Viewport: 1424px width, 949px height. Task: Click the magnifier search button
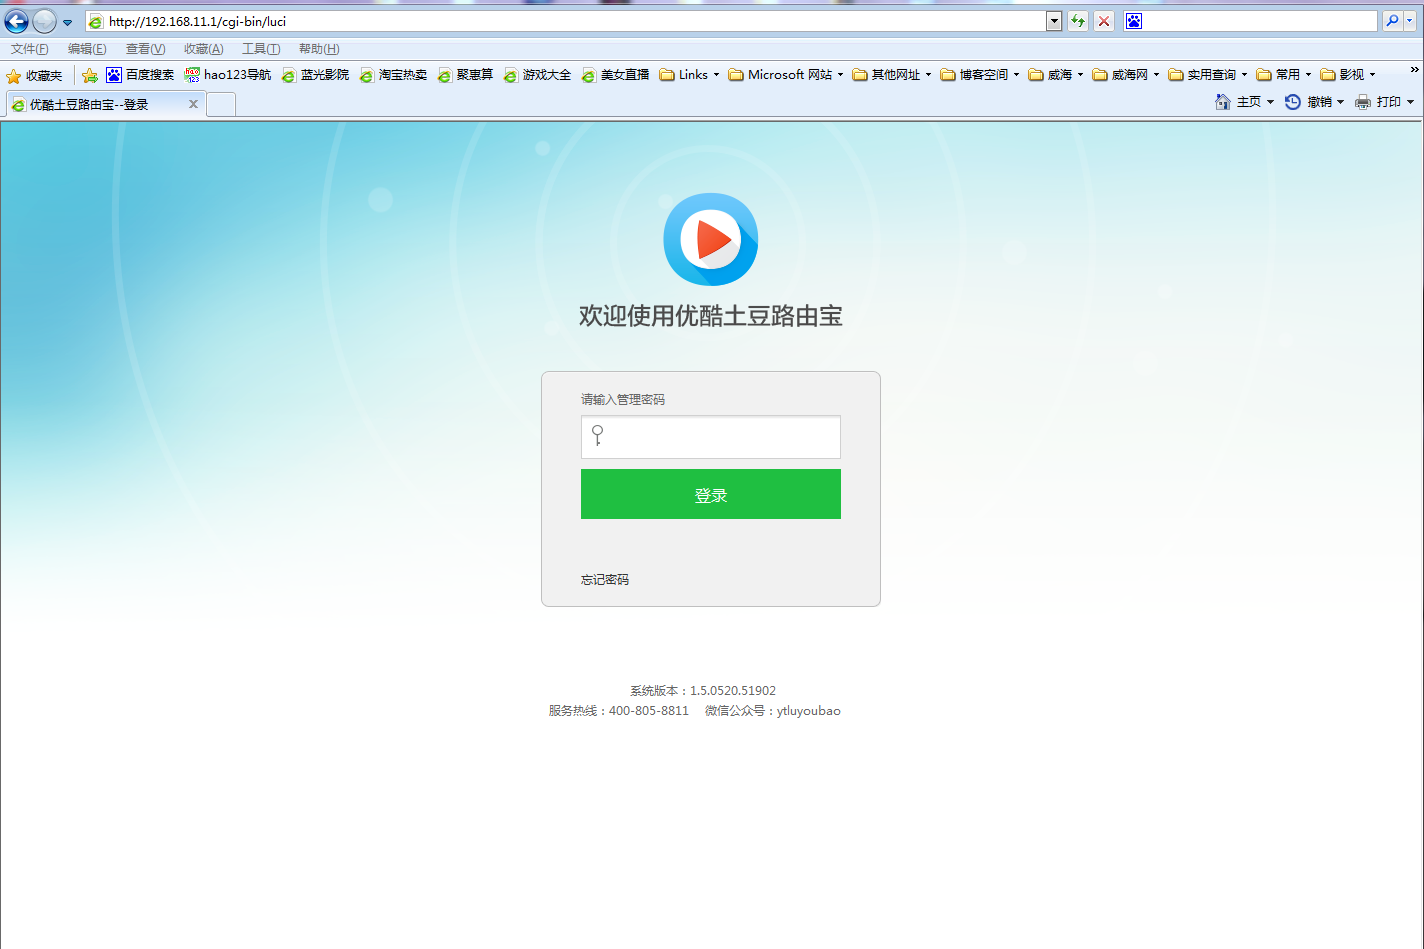point(1391,21)
